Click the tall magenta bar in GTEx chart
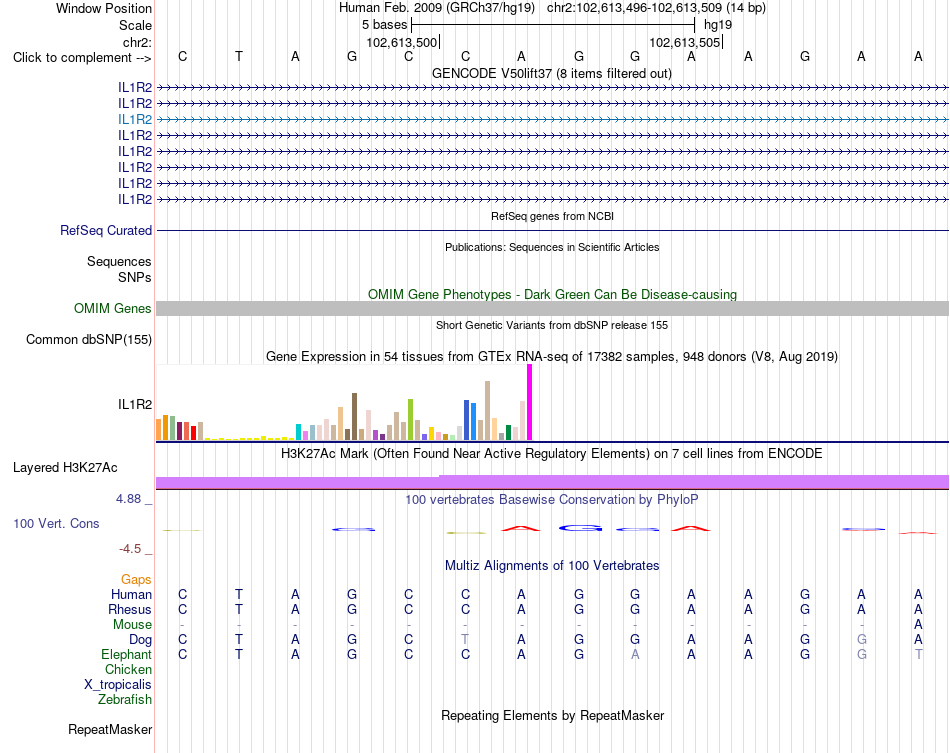 (530, 402)
